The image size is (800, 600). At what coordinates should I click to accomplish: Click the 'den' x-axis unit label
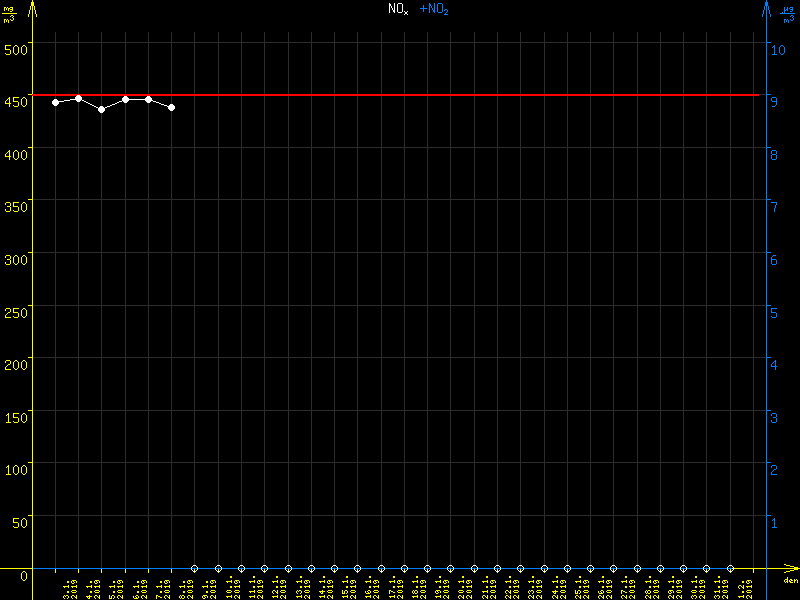(x=789, y=581)
